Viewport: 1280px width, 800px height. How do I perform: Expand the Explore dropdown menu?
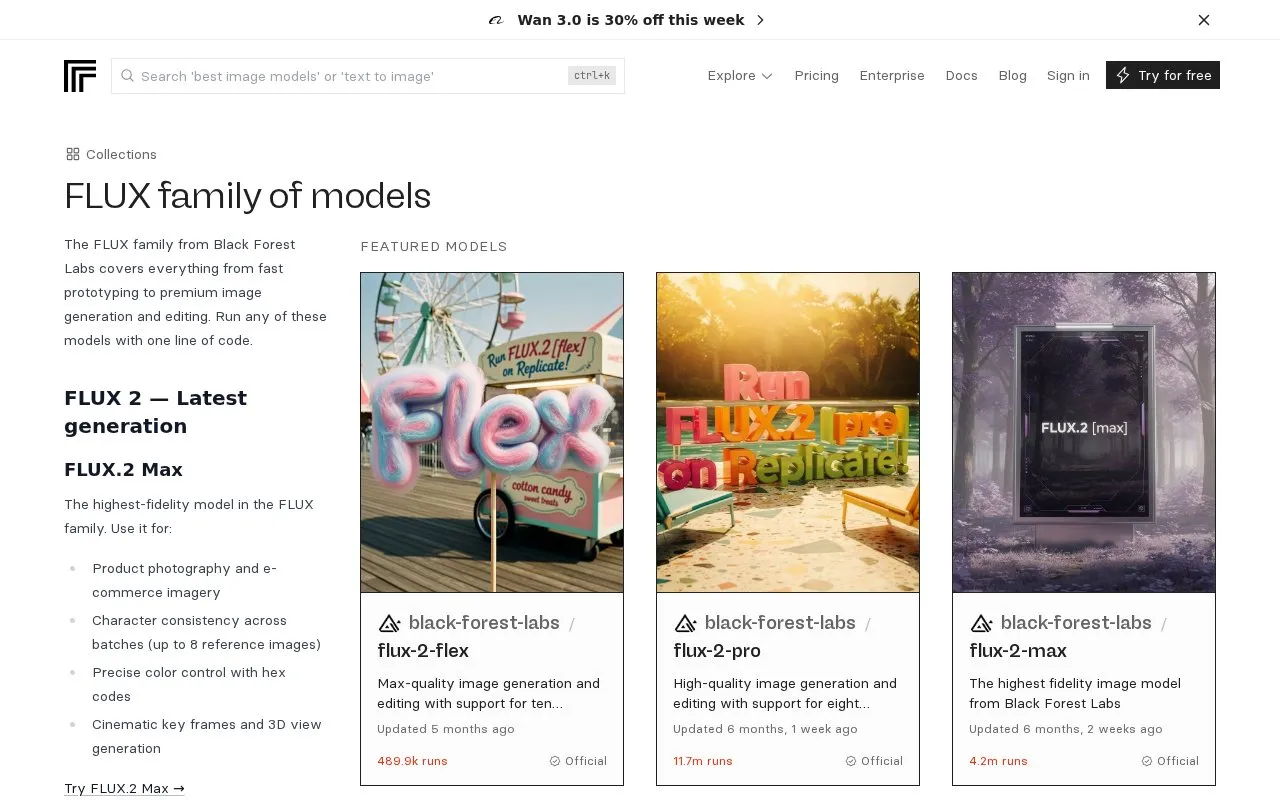[x=740, y=75]
